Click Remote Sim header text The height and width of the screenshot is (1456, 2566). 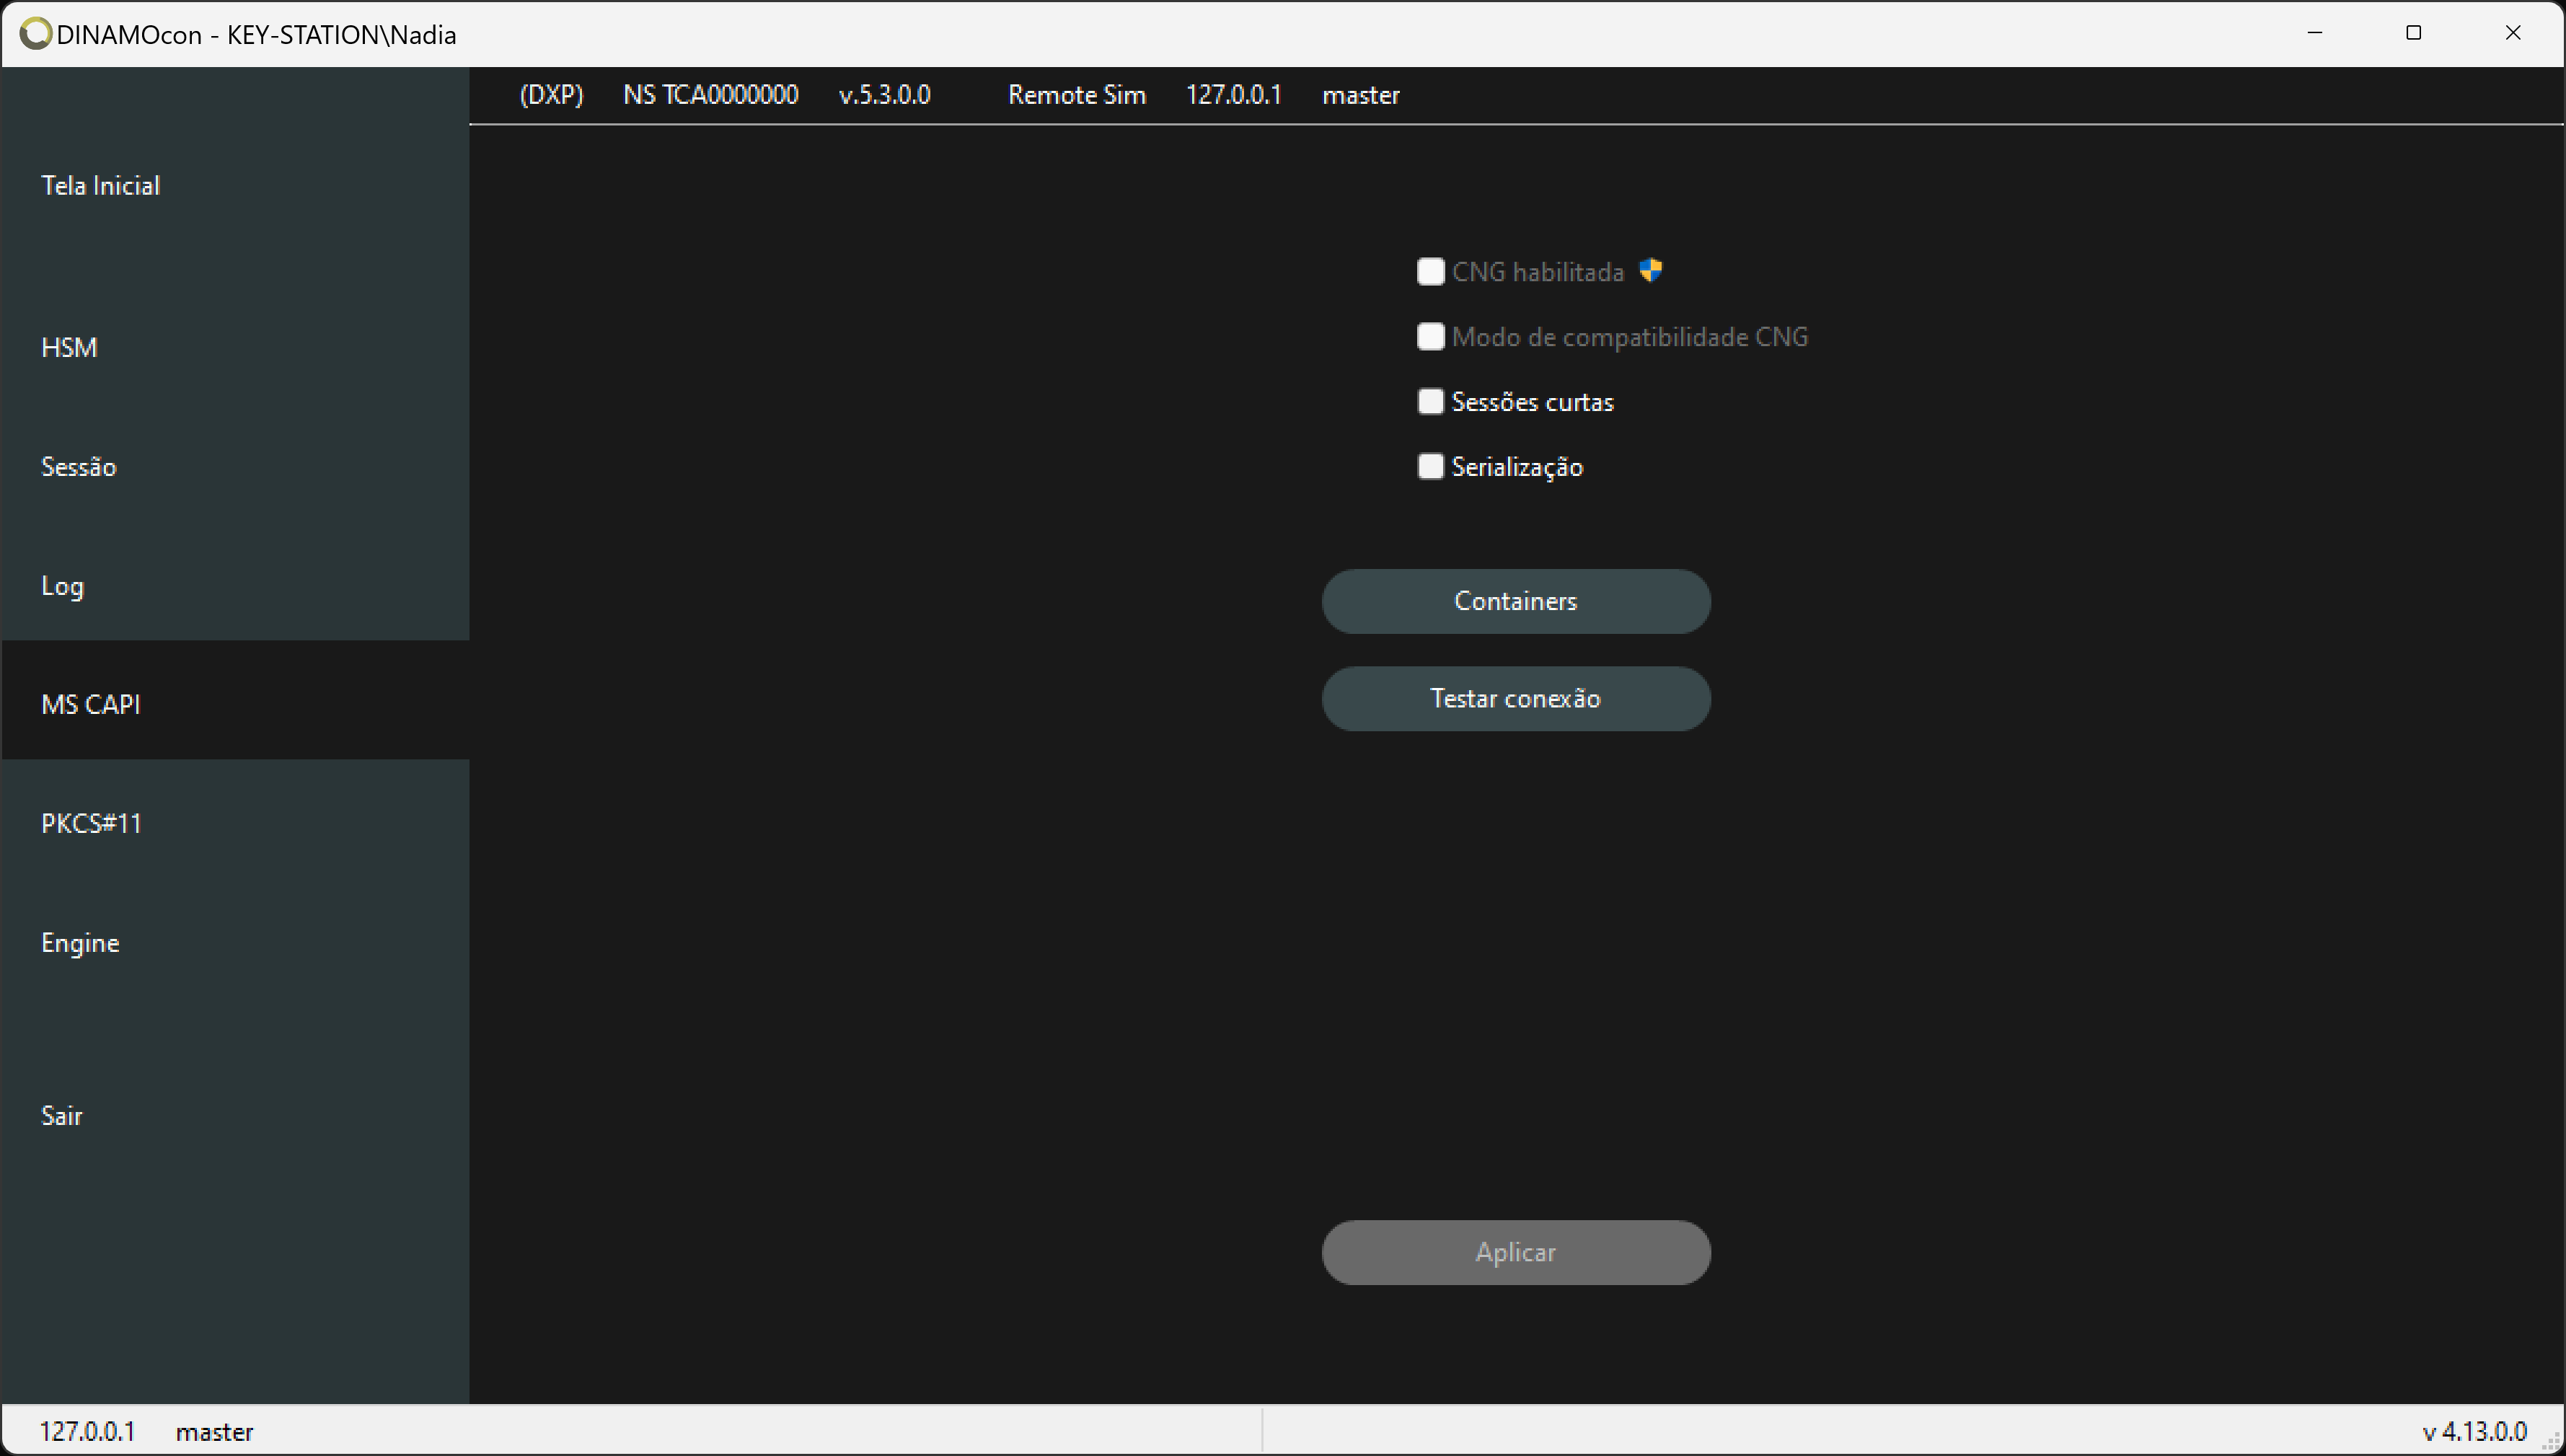click(x=1076, y=95)
